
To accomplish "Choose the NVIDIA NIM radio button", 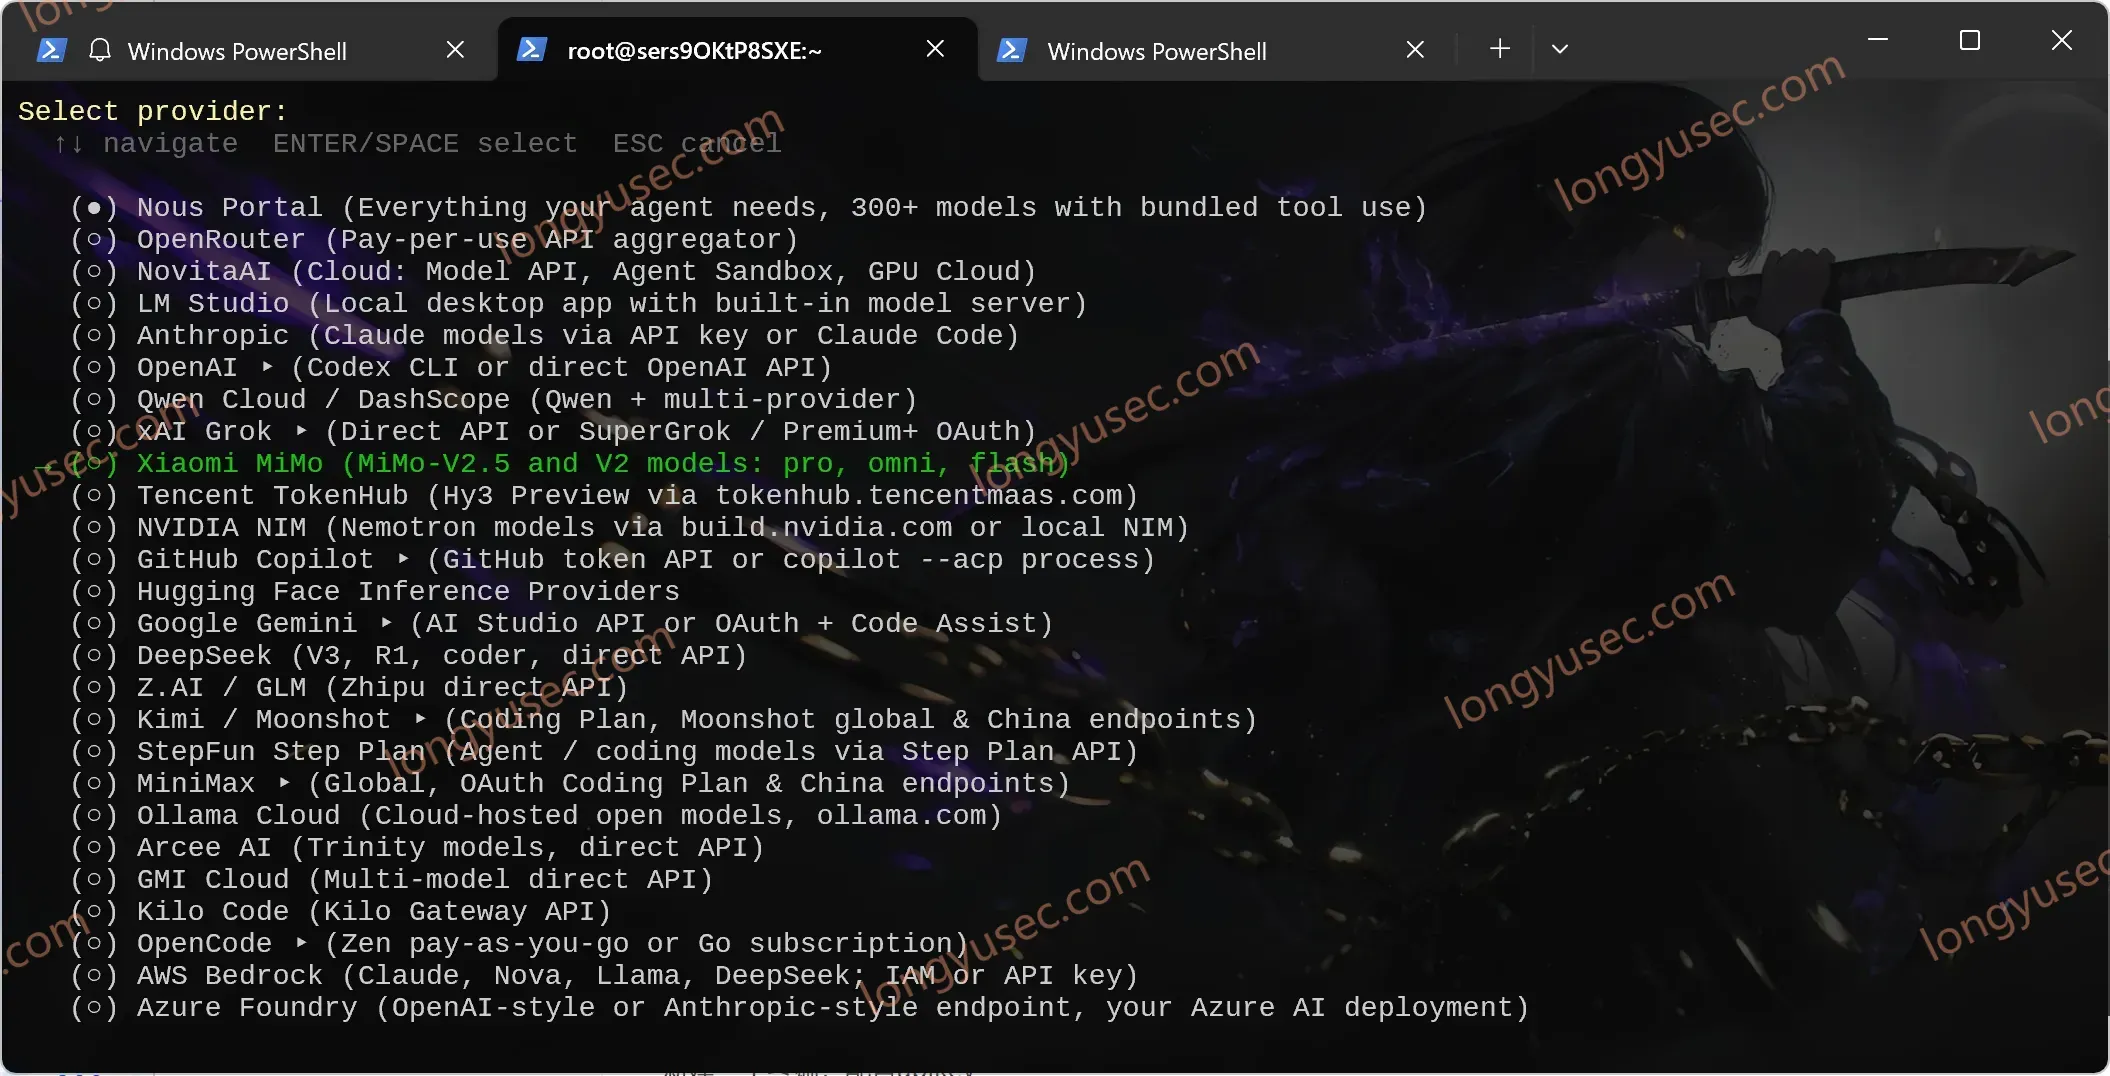I will click(x=94, y=528).
